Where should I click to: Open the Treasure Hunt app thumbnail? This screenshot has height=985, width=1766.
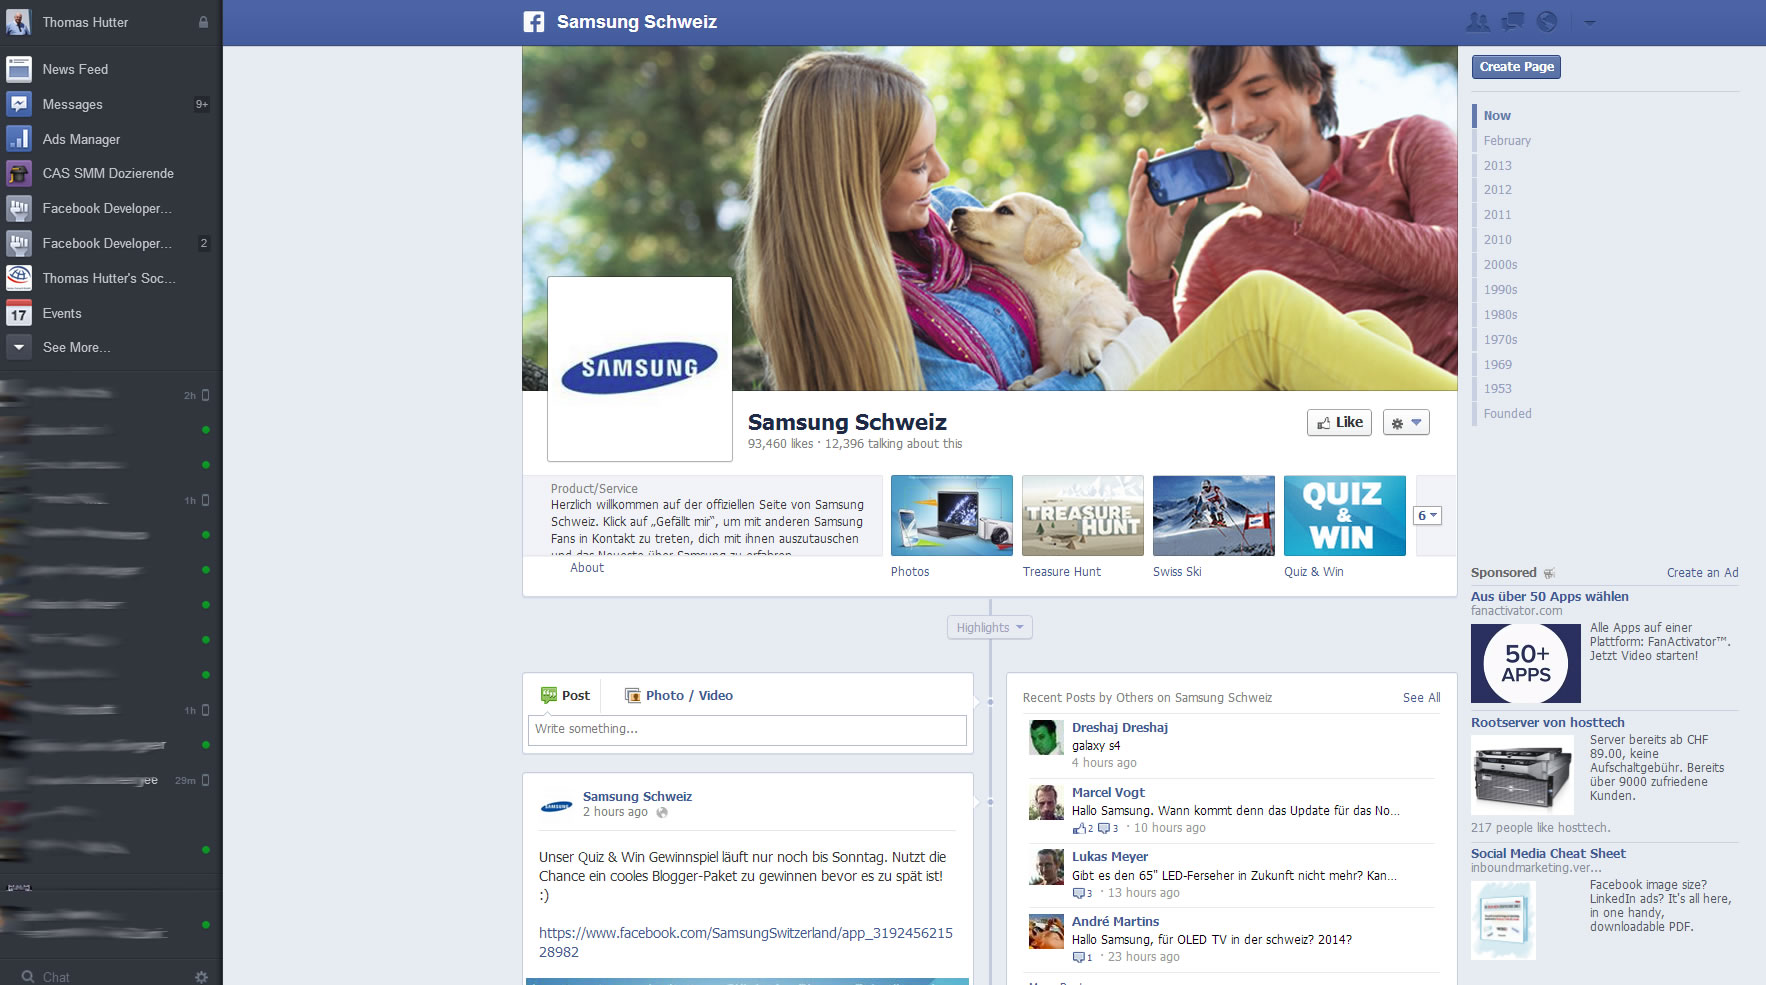coord(1083,515)
